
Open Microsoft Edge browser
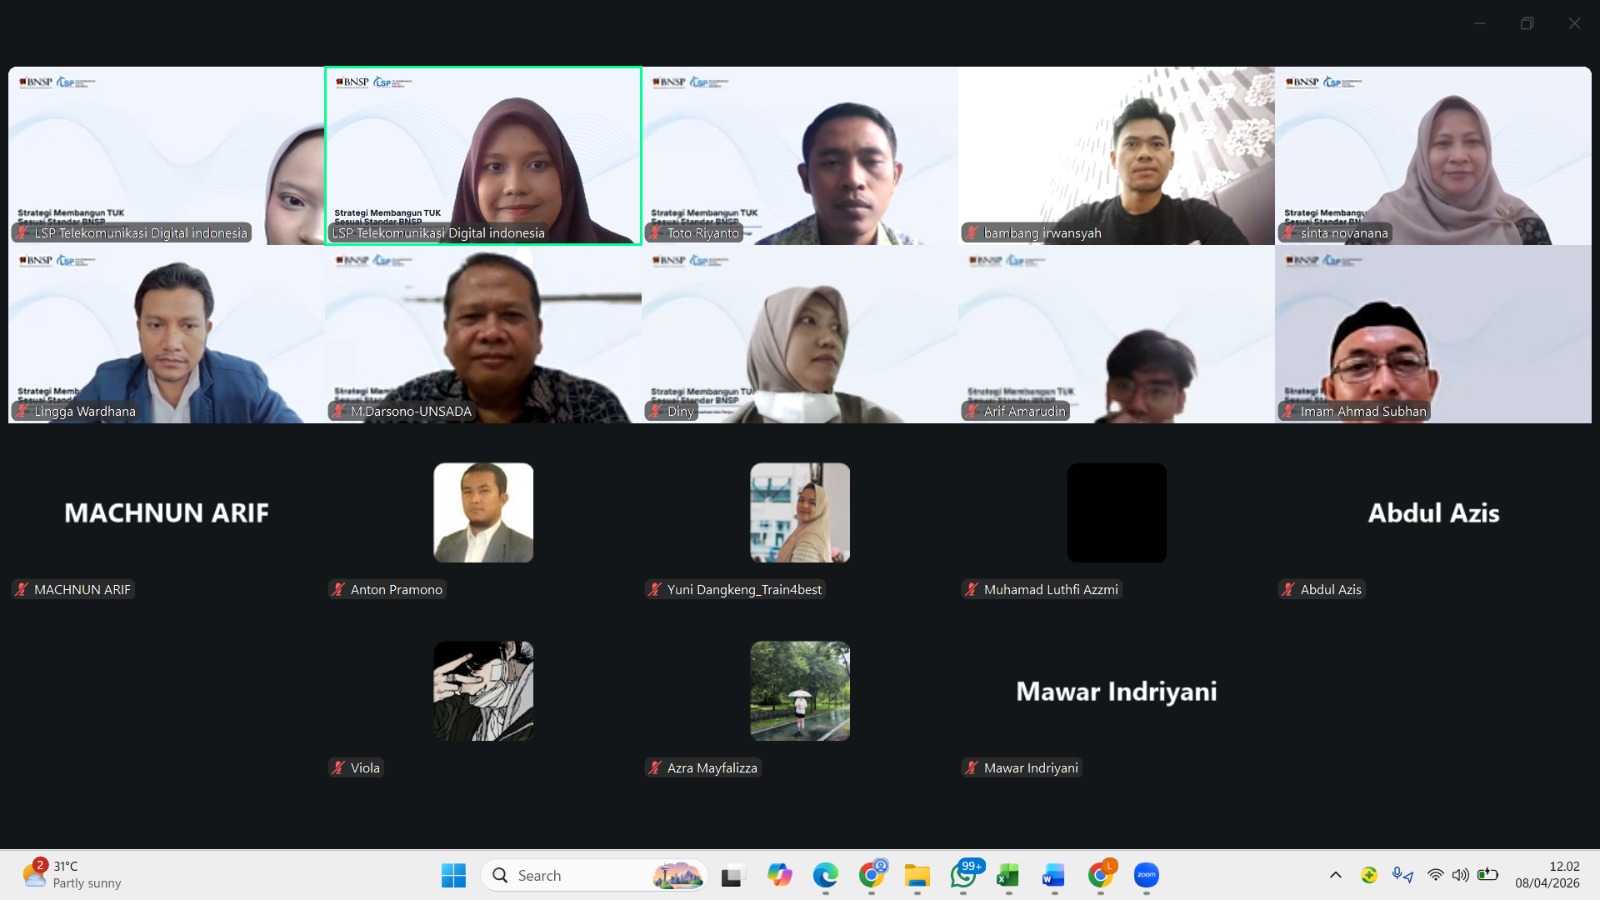click(826, 875)
